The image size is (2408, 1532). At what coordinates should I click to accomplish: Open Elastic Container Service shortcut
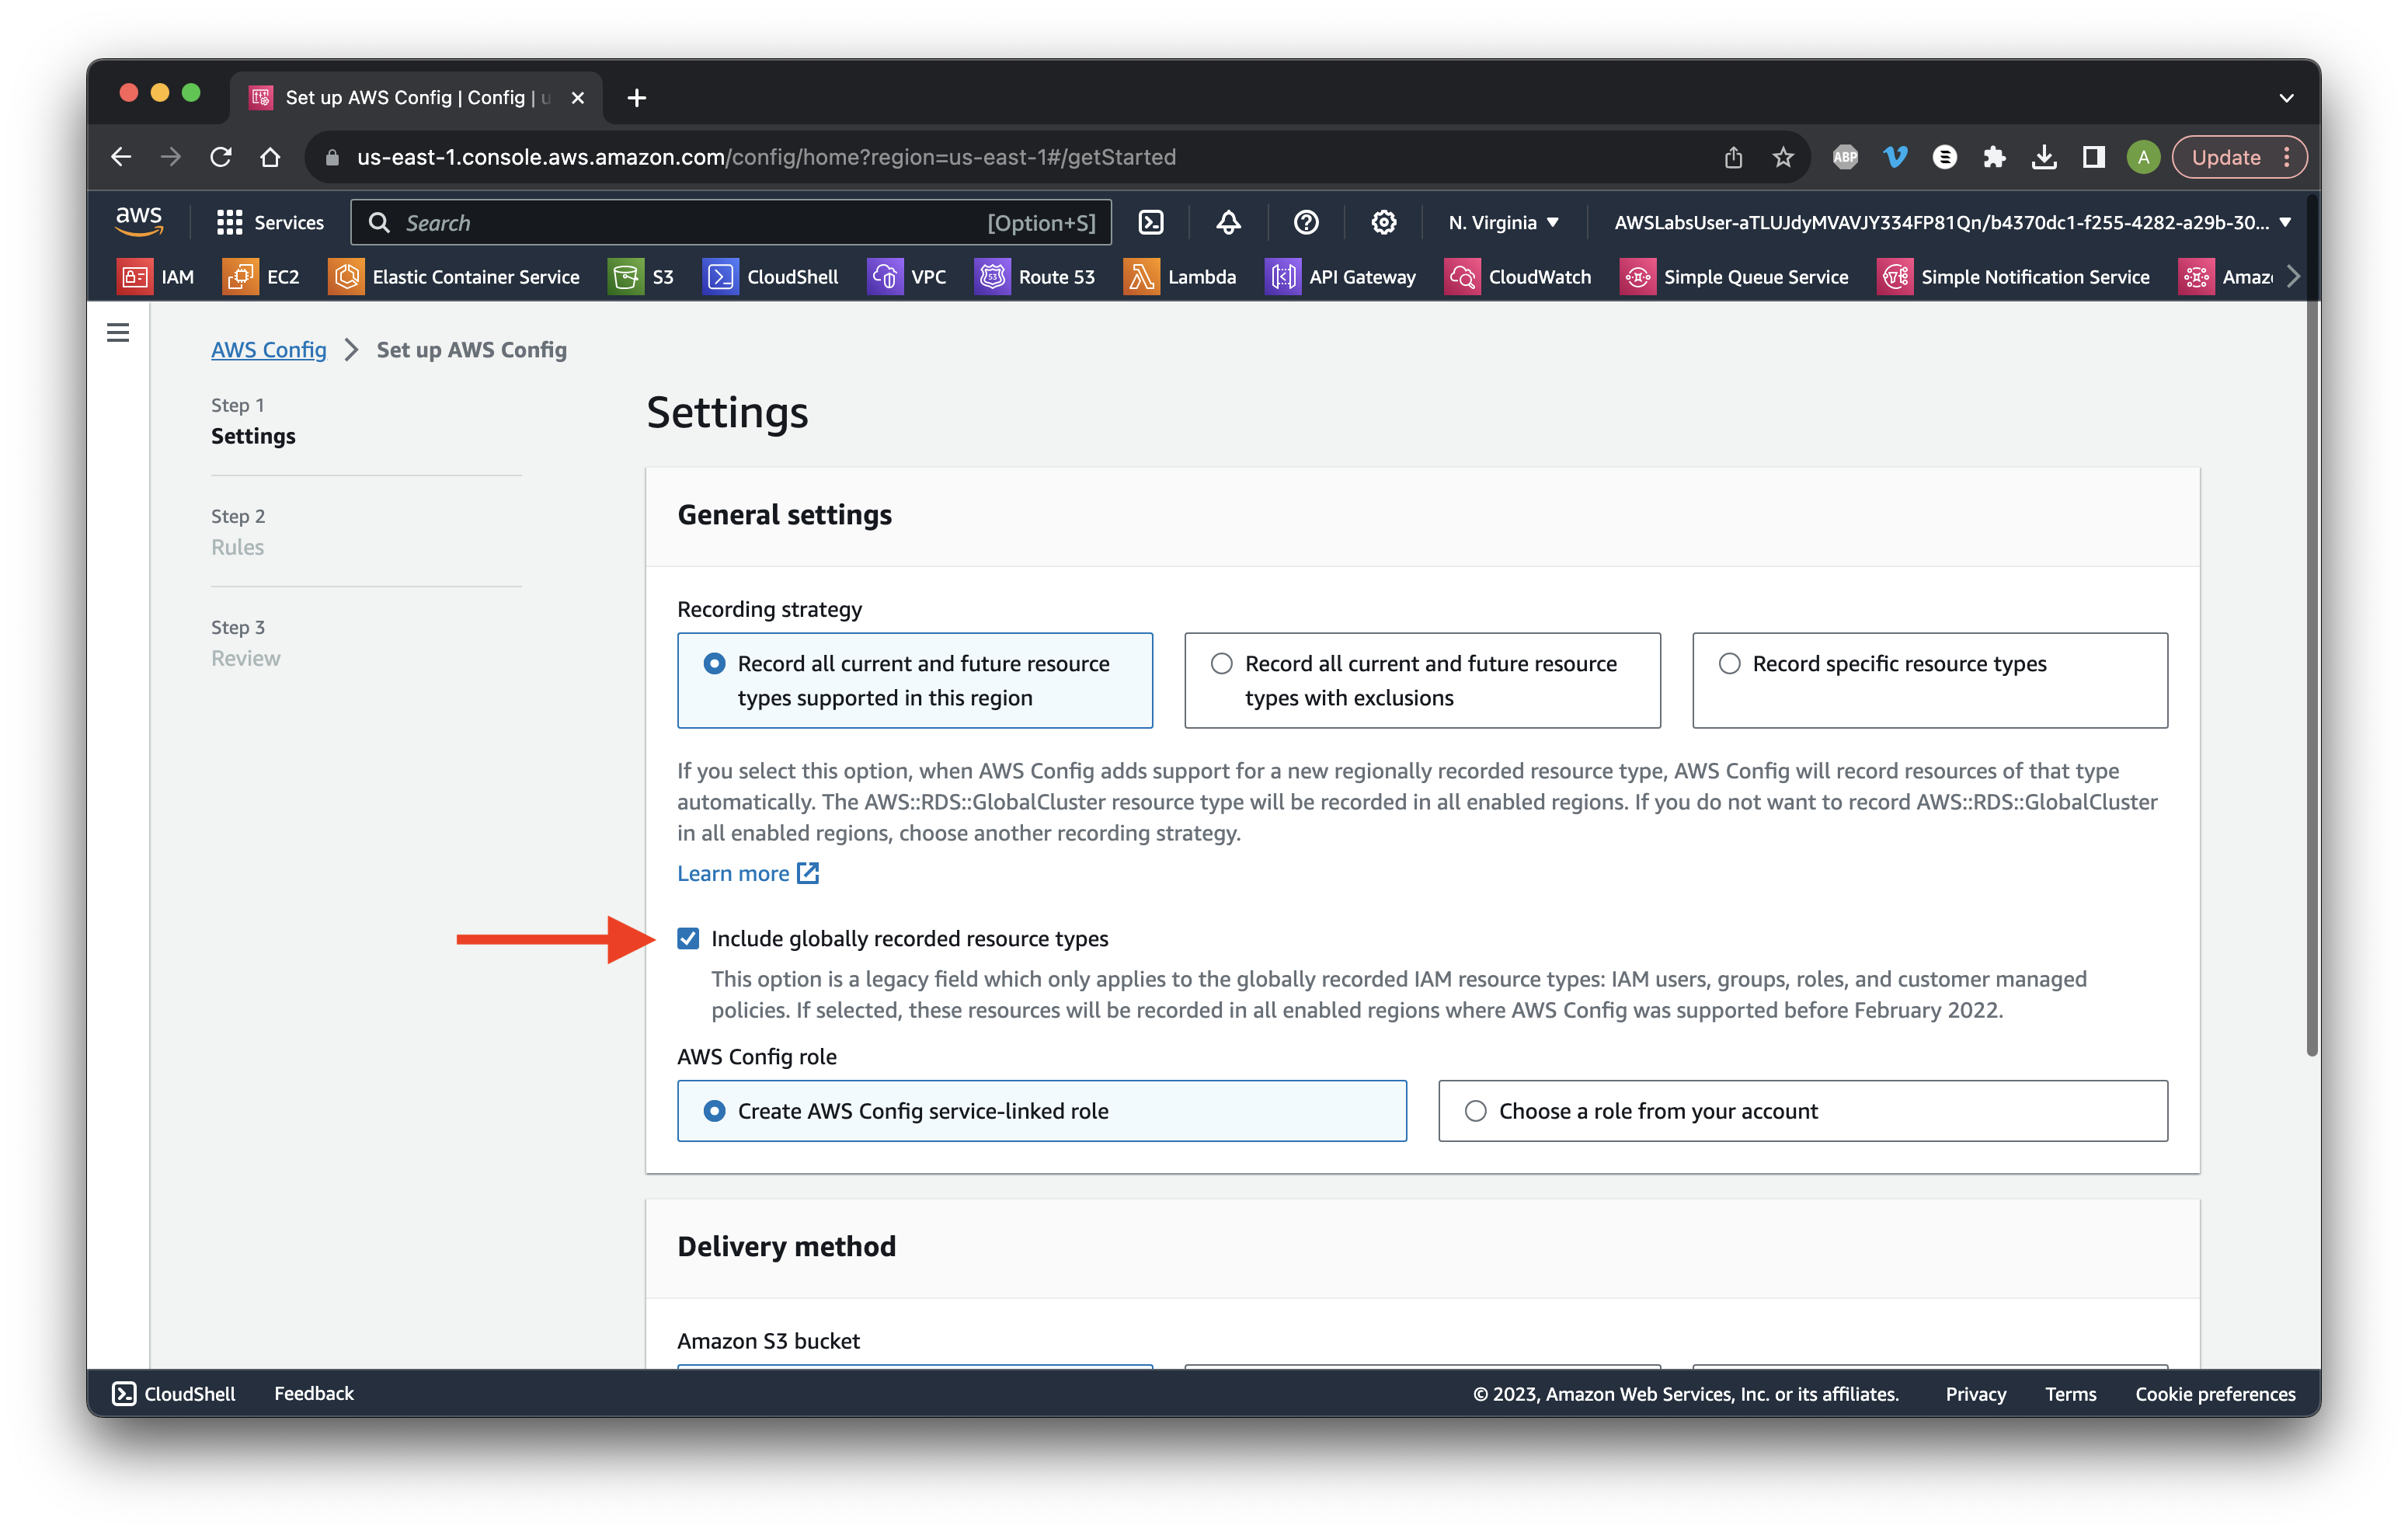(x=454, y=277)
